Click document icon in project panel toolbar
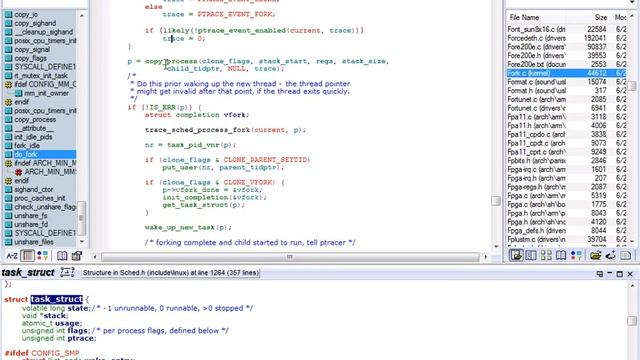Image resolution: width=640 pixels, height=360 pixels. (625, 256)
